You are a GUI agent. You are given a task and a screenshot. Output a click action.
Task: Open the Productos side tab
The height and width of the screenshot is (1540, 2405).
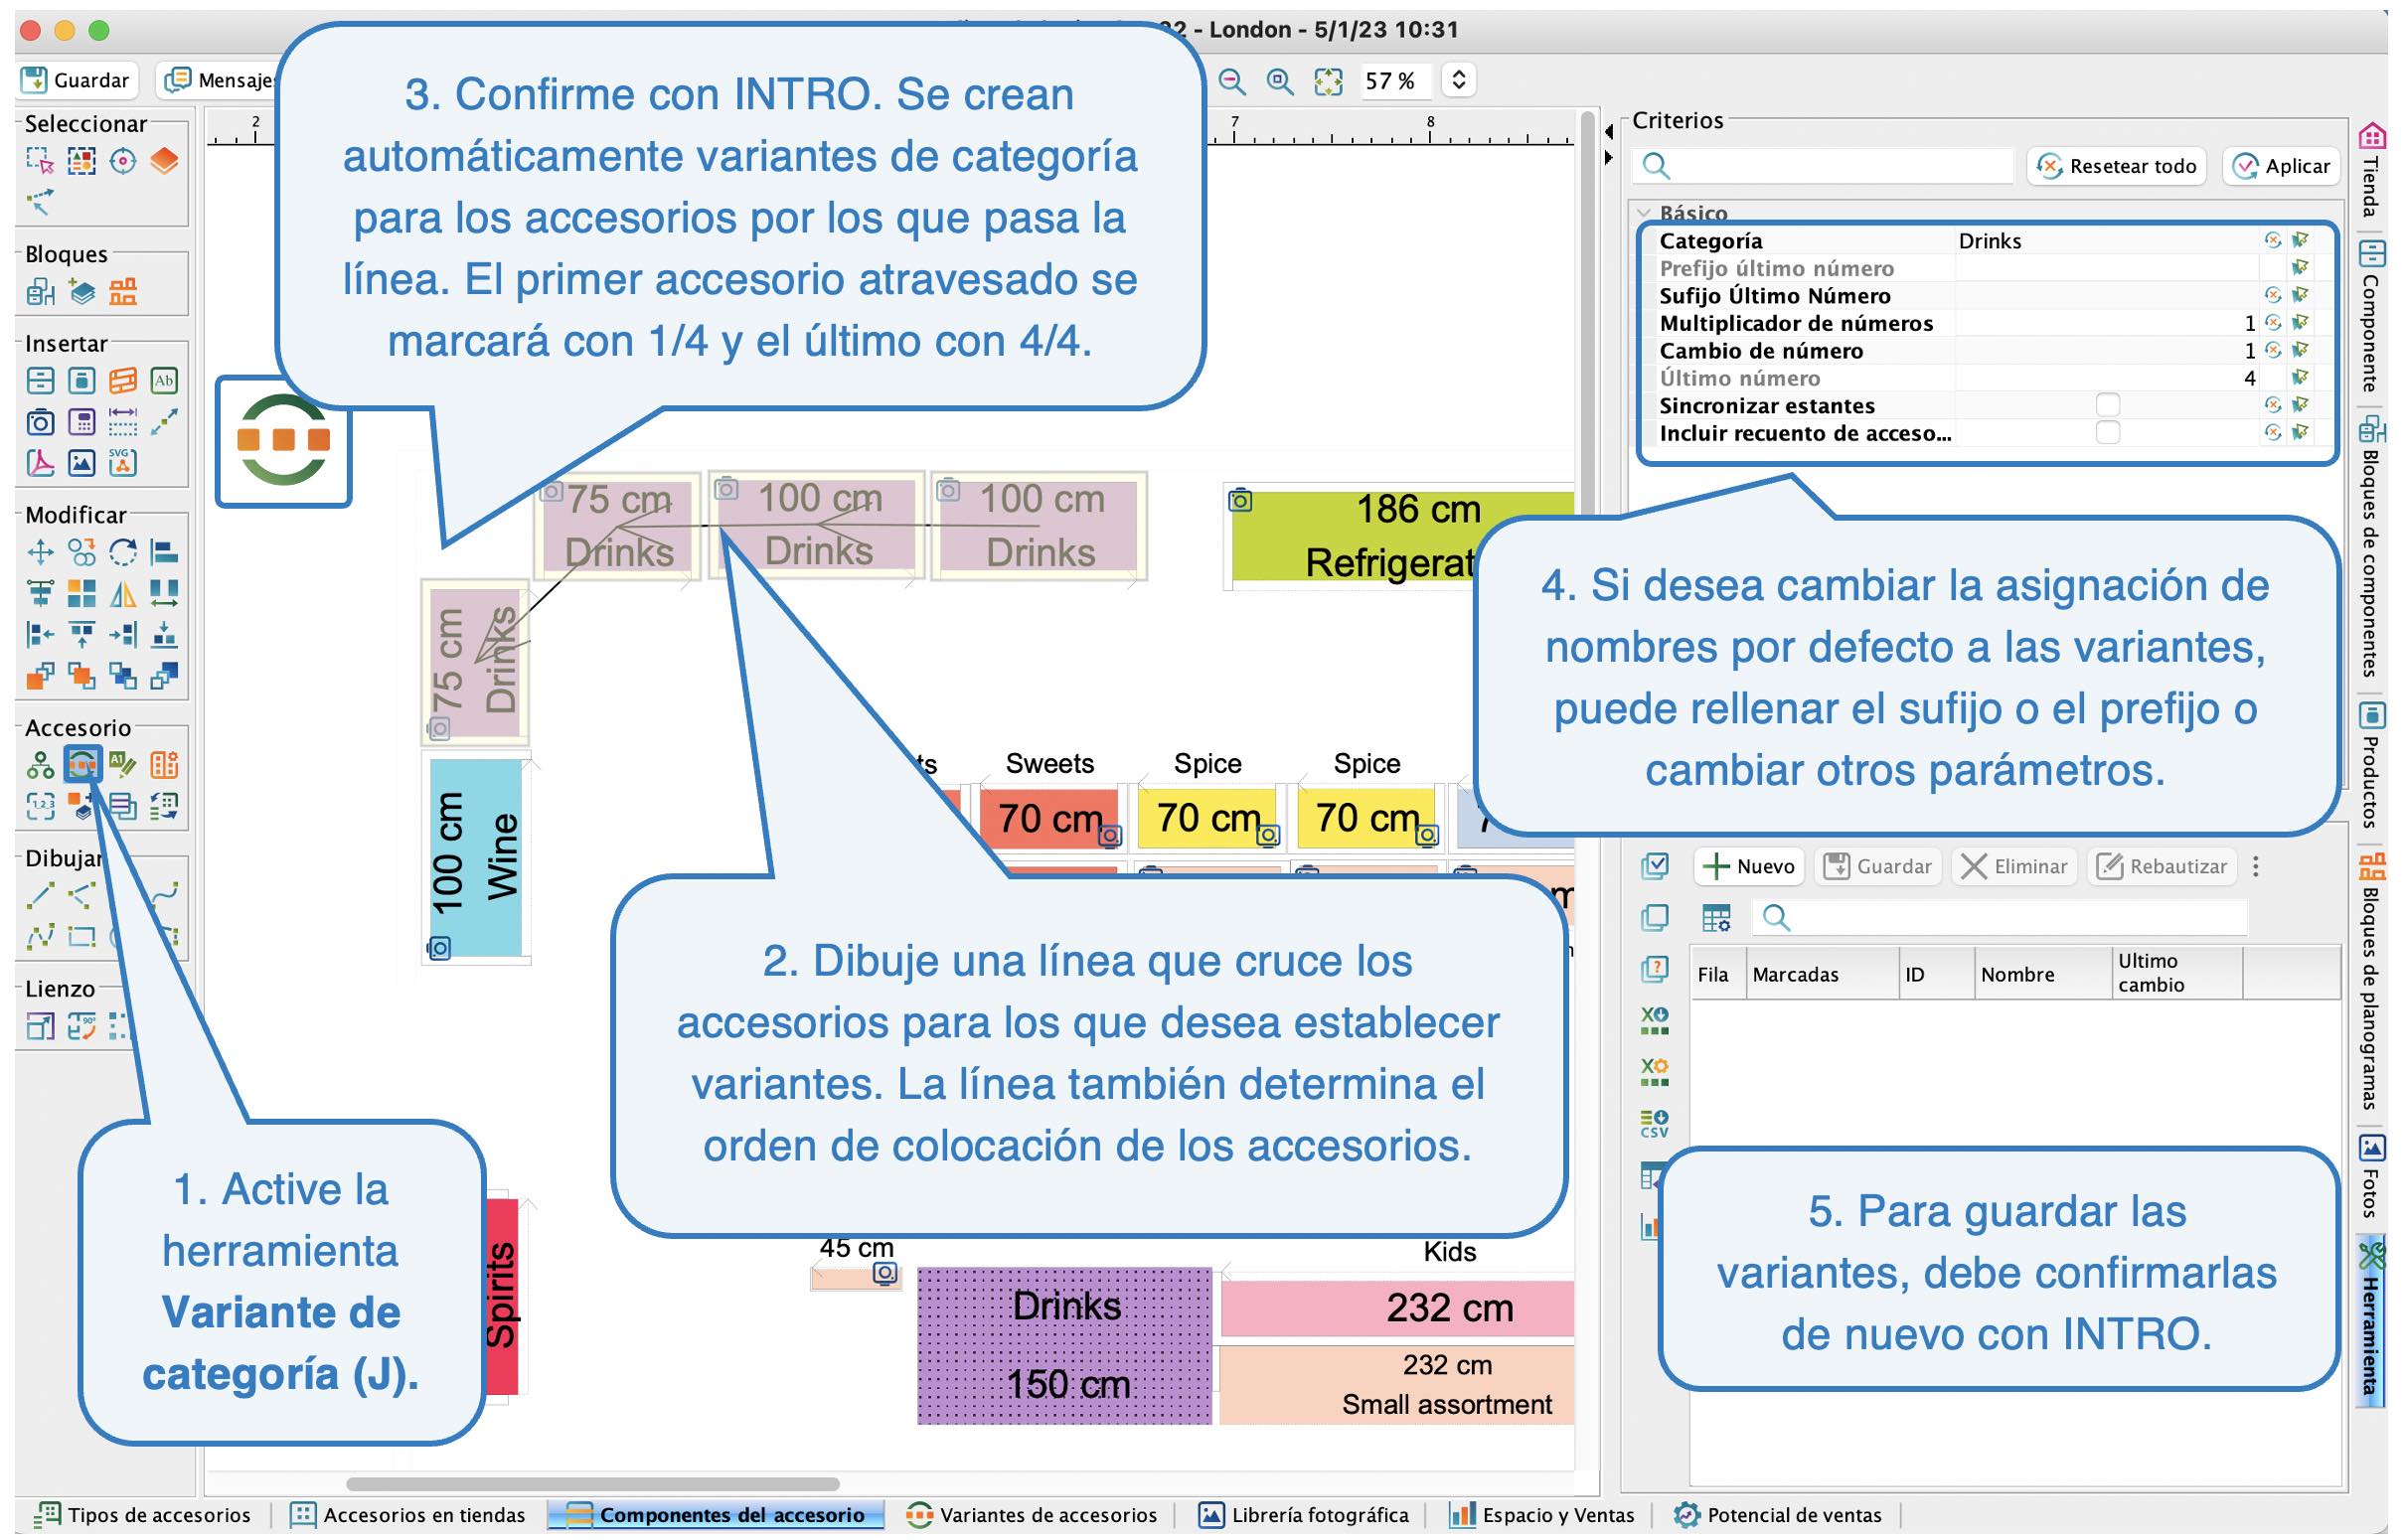click(2372, 765)
